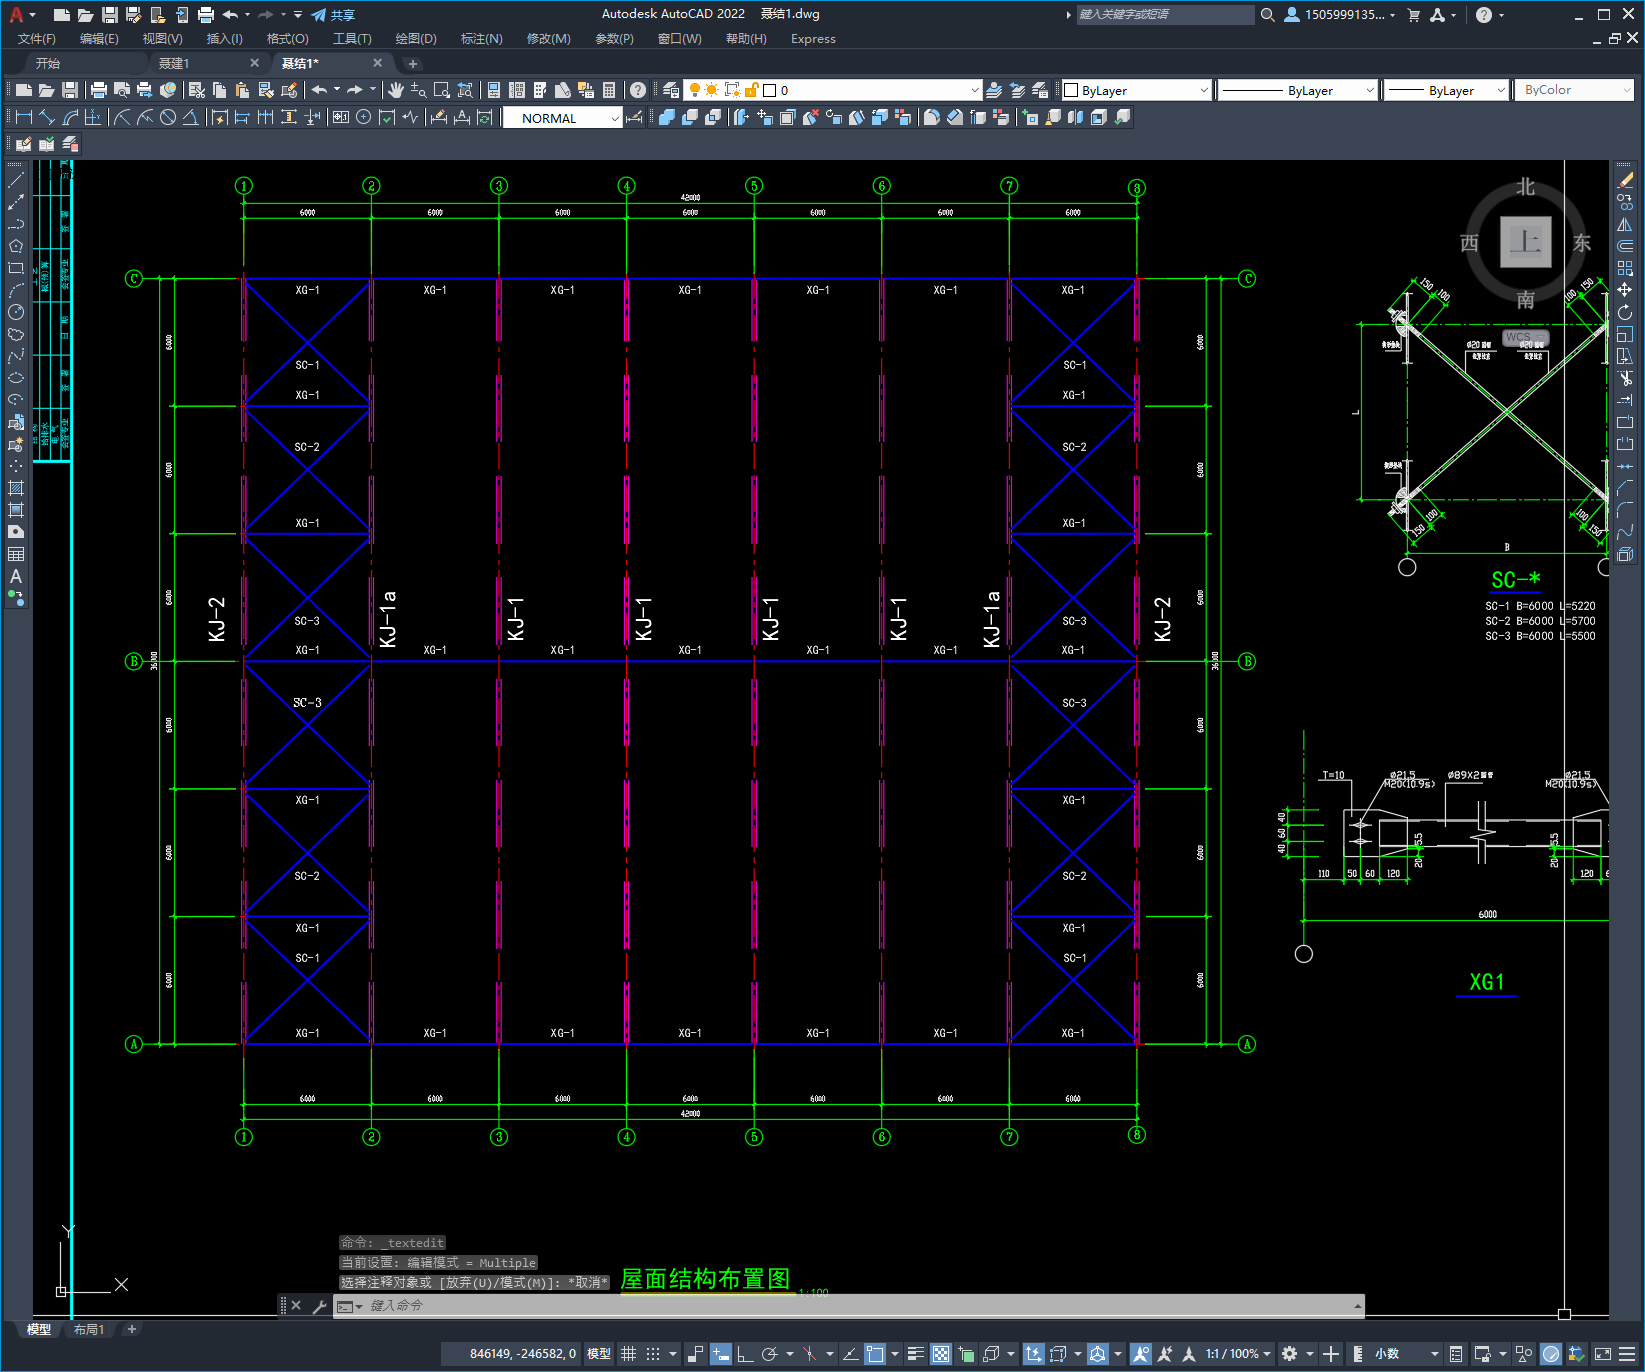
Task: Select the Polygon draw tool
Action: click(x=16, y=246)
